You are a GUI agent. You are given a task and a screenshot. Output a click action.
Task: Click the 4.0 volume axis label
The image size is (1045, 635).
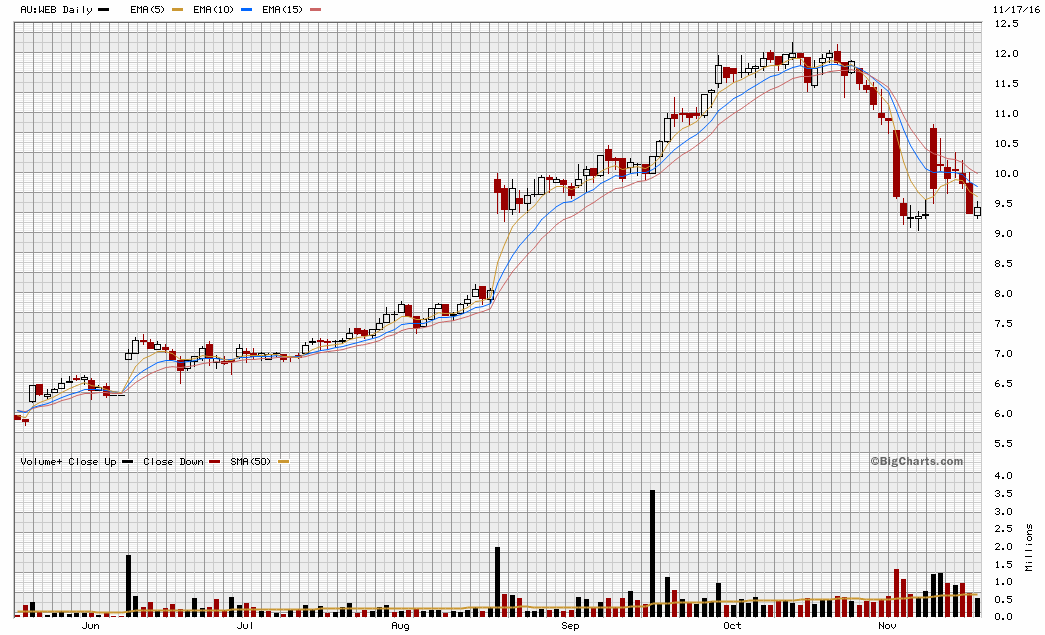(1004, 475)
